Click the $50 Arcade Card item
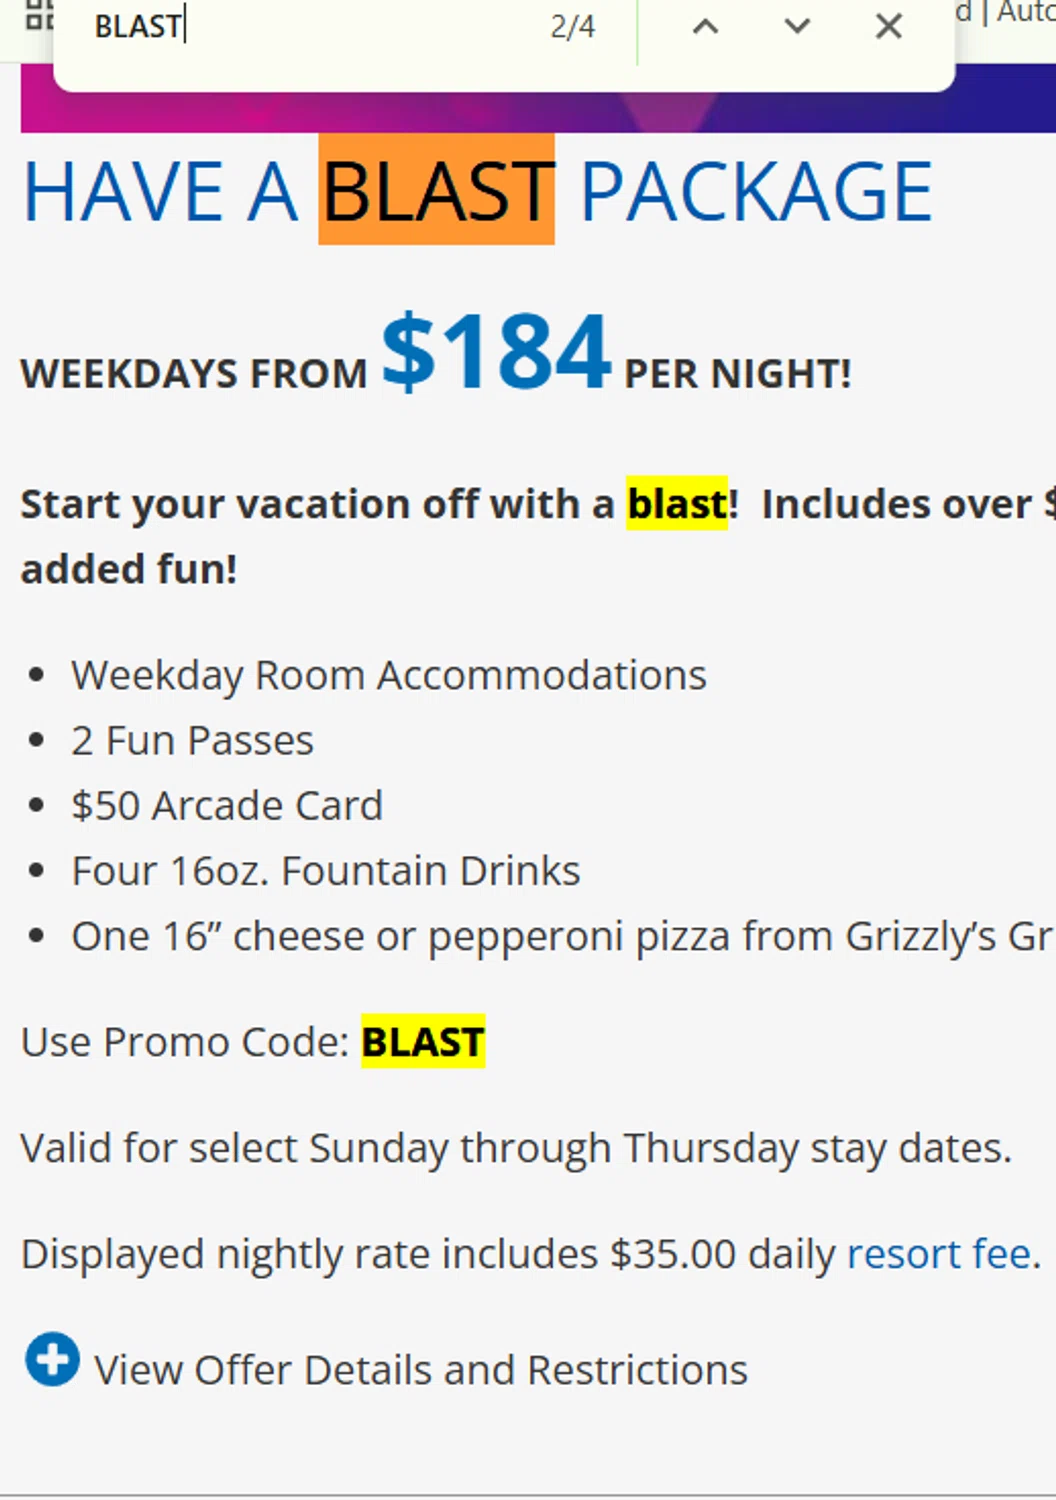The height and width of the screenshot is (1500, 1056). click(x=227, y=806)
